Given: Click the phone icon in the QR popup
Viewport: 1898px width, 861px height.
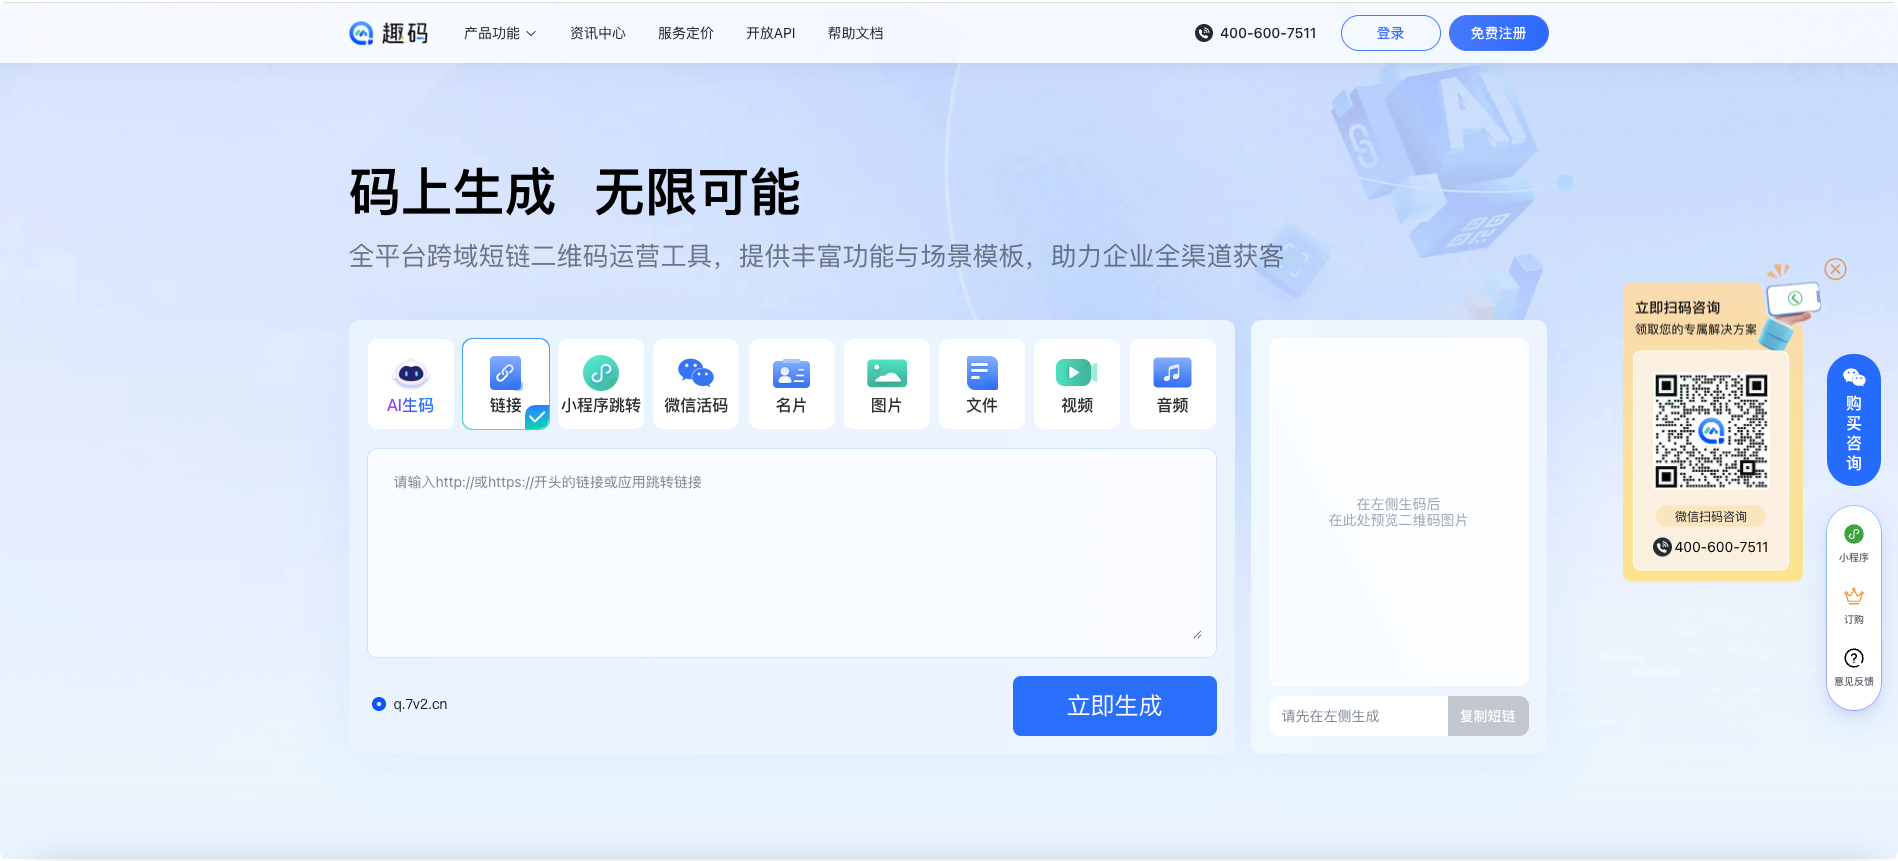Looking at the screenshot, I should point(1662,547).
